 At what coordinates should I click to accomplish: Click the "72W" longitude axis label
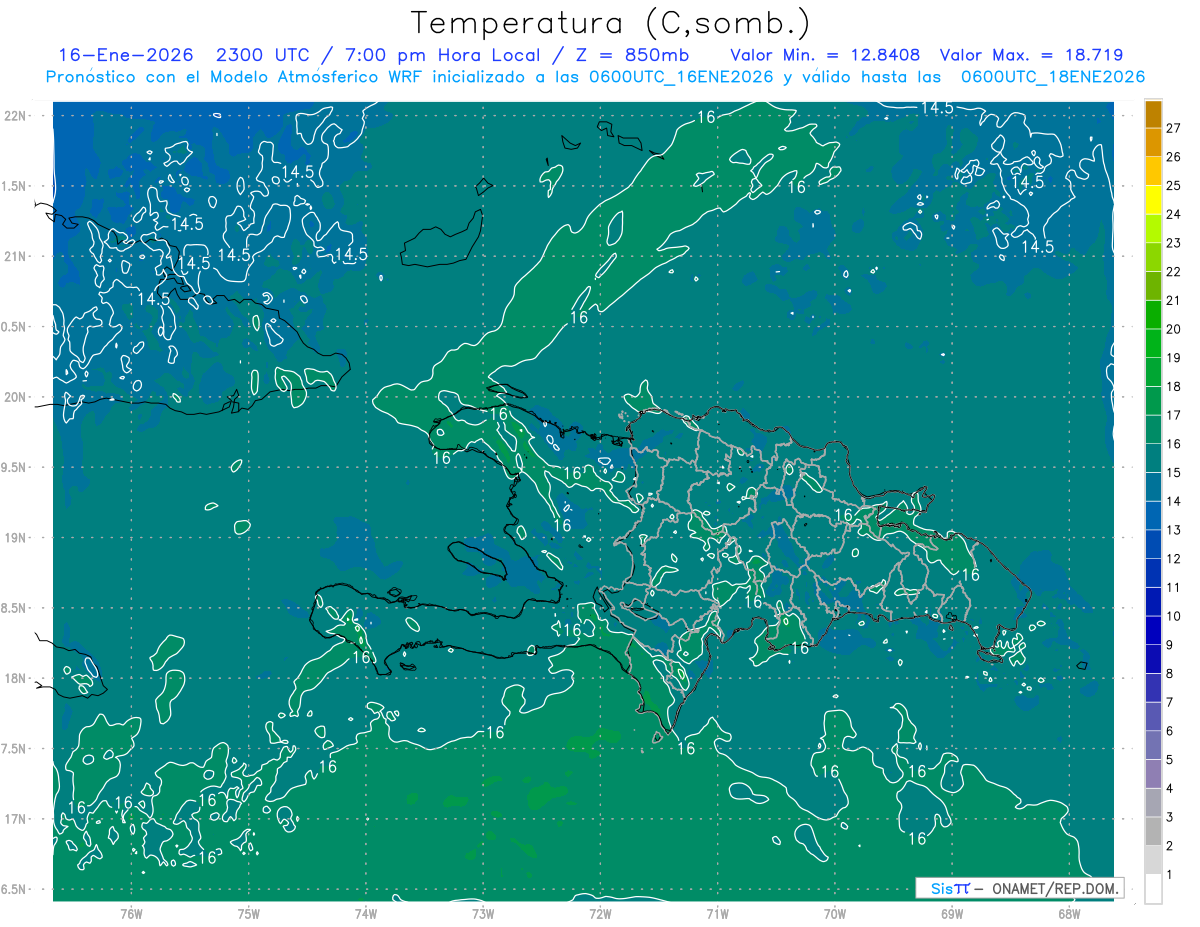pos(600,914)
